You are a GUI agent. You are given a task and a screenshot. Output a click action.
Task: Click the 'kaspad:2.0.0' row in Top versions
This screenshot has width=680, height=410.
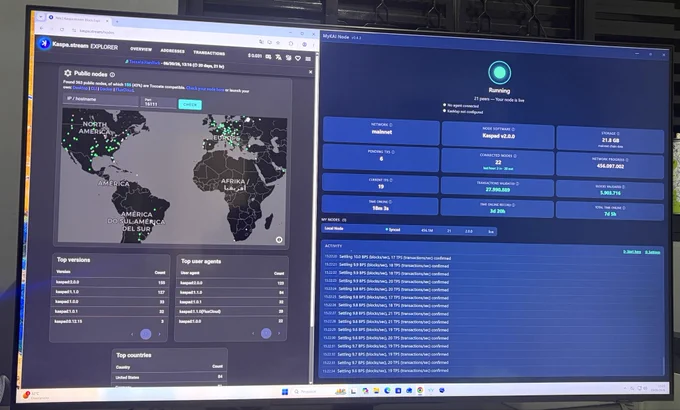(x=110, y=282)
